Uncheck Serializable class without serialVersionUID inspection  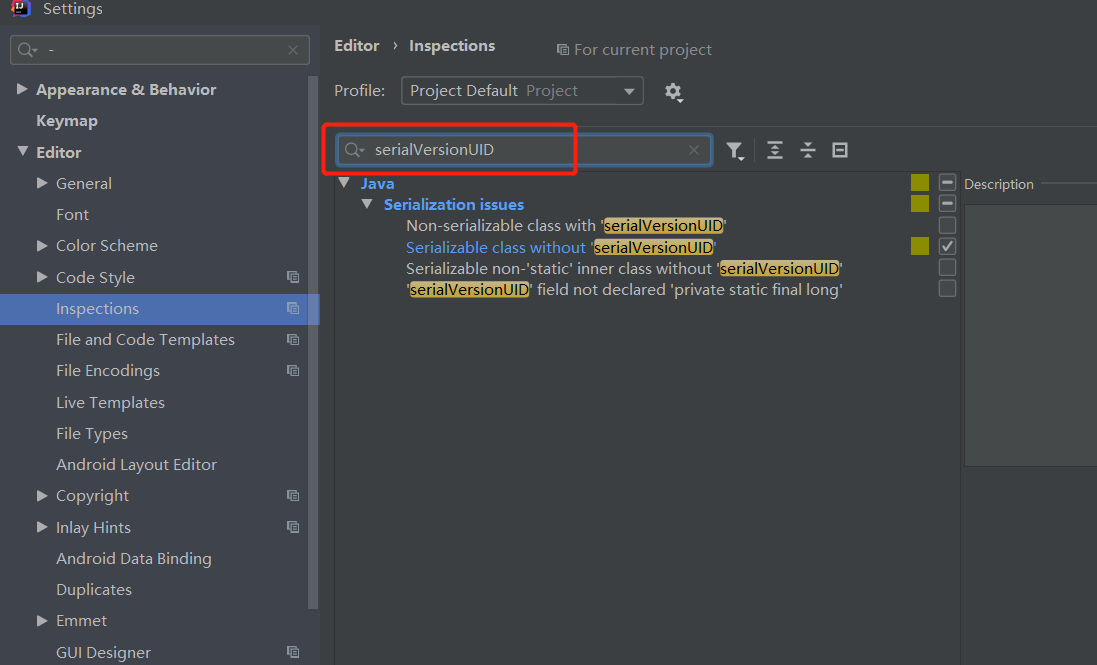coord(947,246)
